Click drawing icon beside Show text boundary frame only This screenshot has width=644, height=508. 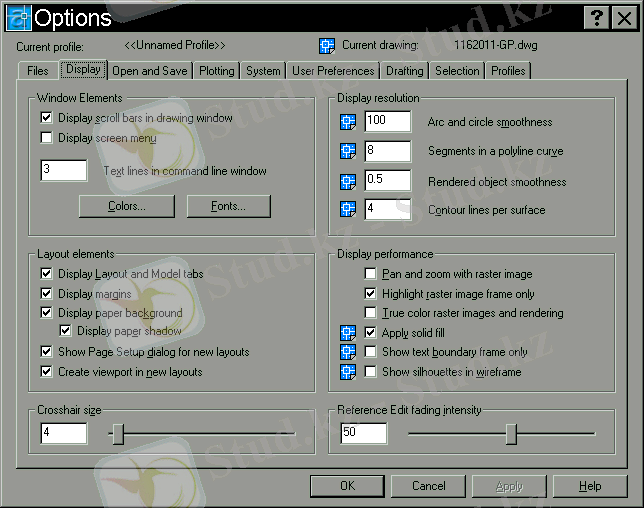pos(348,352)
